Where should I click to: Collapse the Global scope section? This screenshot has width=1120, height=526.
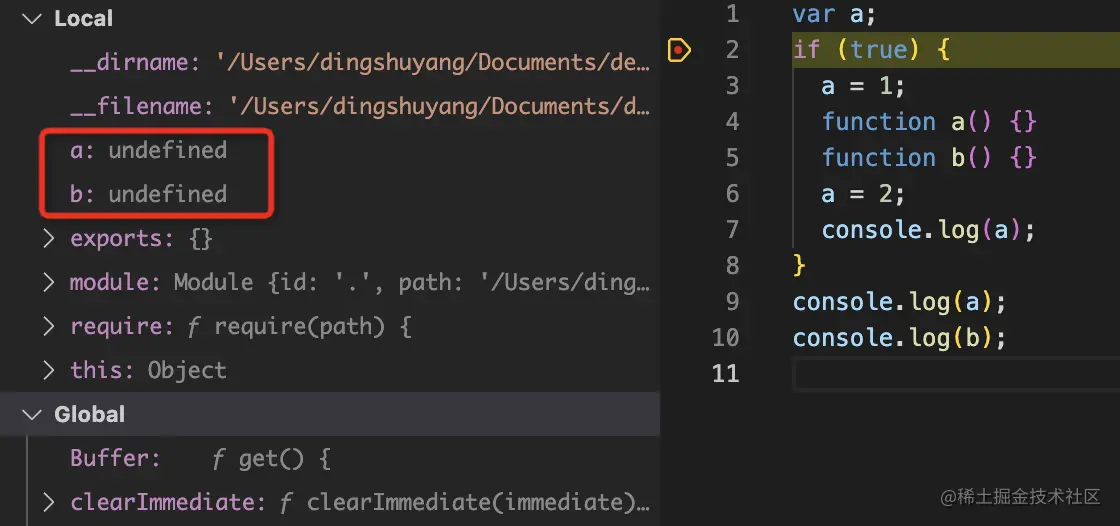(33, 414)
